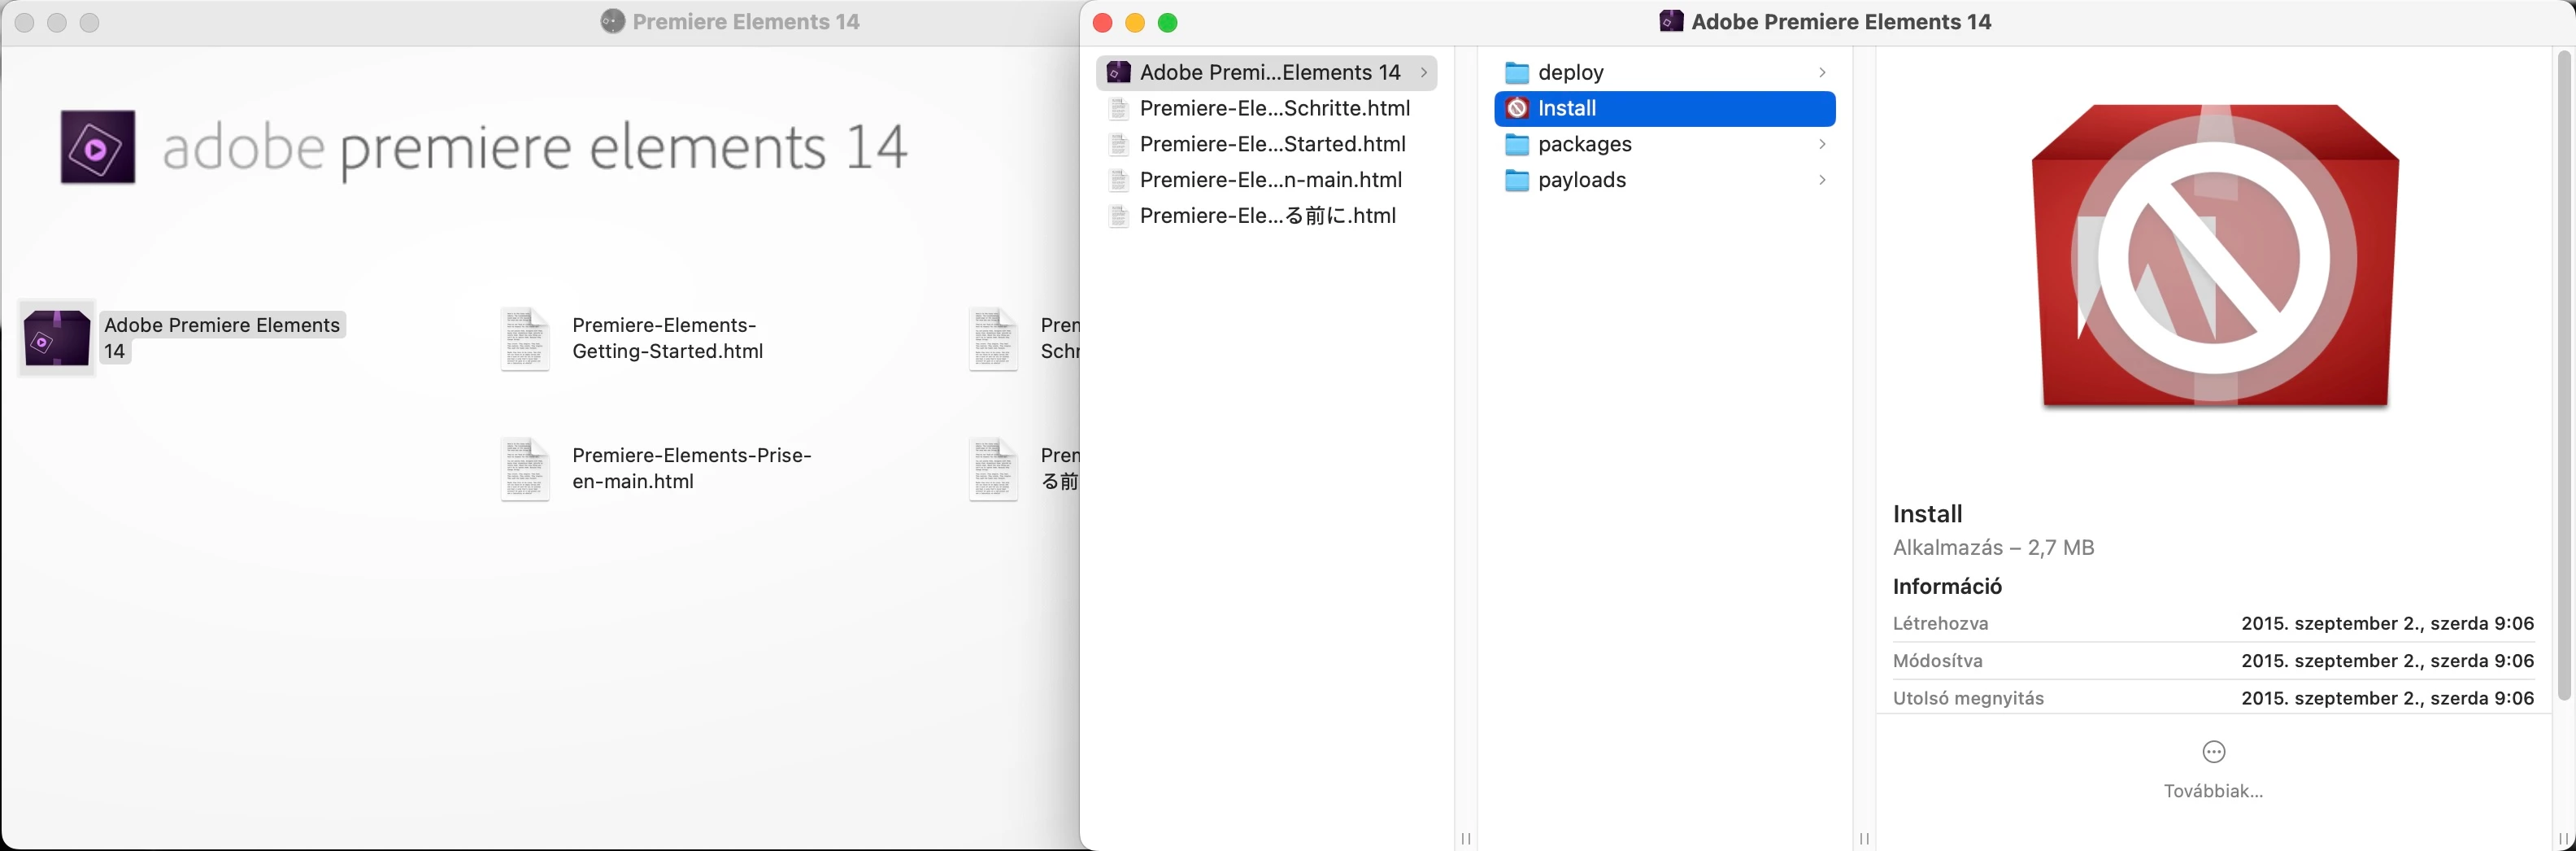Image resolution: width=2576 pixels, height=851 pixels.
Task: Click the packages folder icon
Action: coord(1517,145)
